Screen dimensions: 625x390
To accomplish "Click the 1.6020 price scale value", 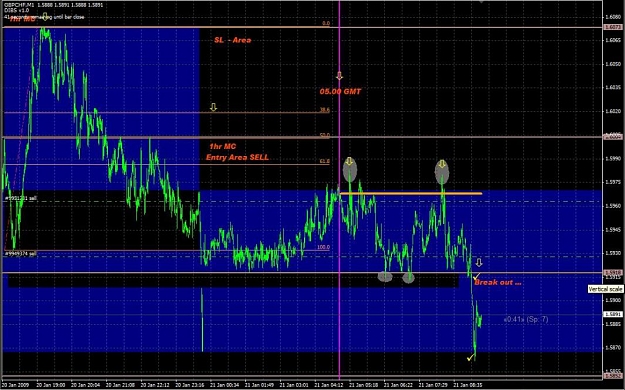I will pyautogui.click(x=613, y=111).
